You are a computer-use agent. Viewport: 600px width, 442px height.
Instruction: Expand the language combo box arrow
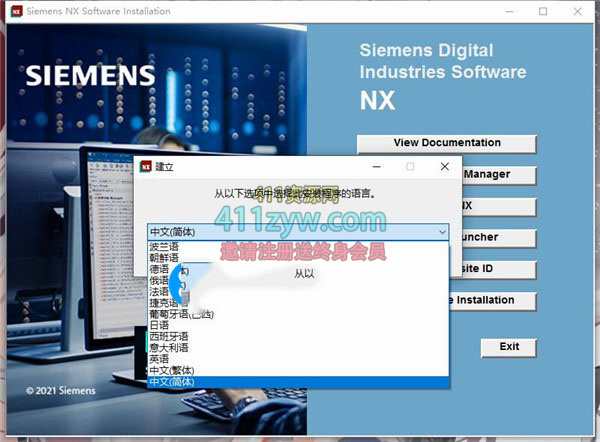pos(441,232)
